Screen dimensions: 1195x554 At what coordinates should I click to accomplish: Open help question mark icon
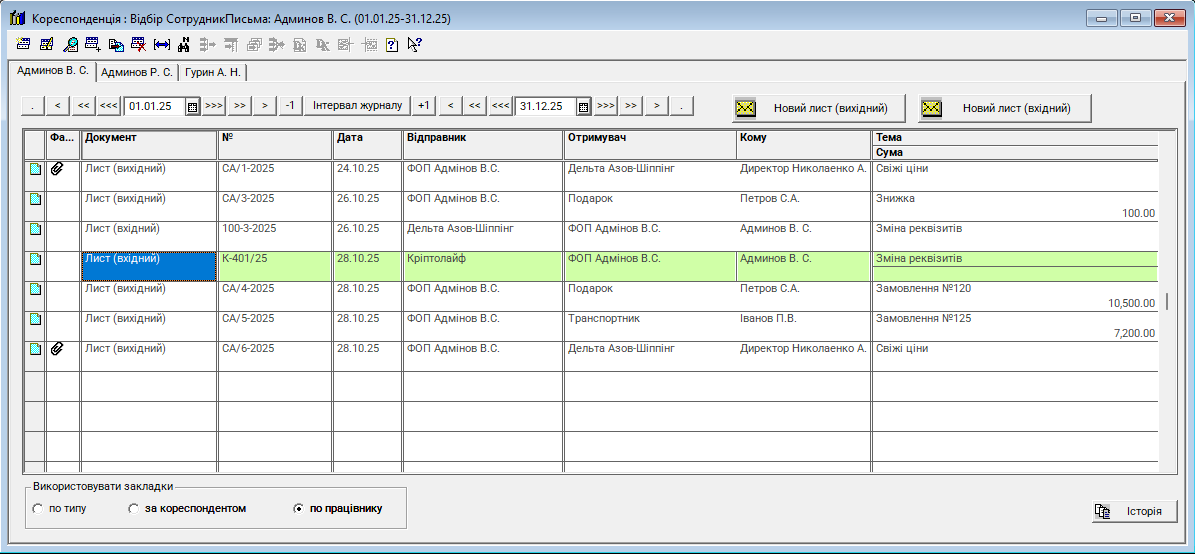pos(391,44)
